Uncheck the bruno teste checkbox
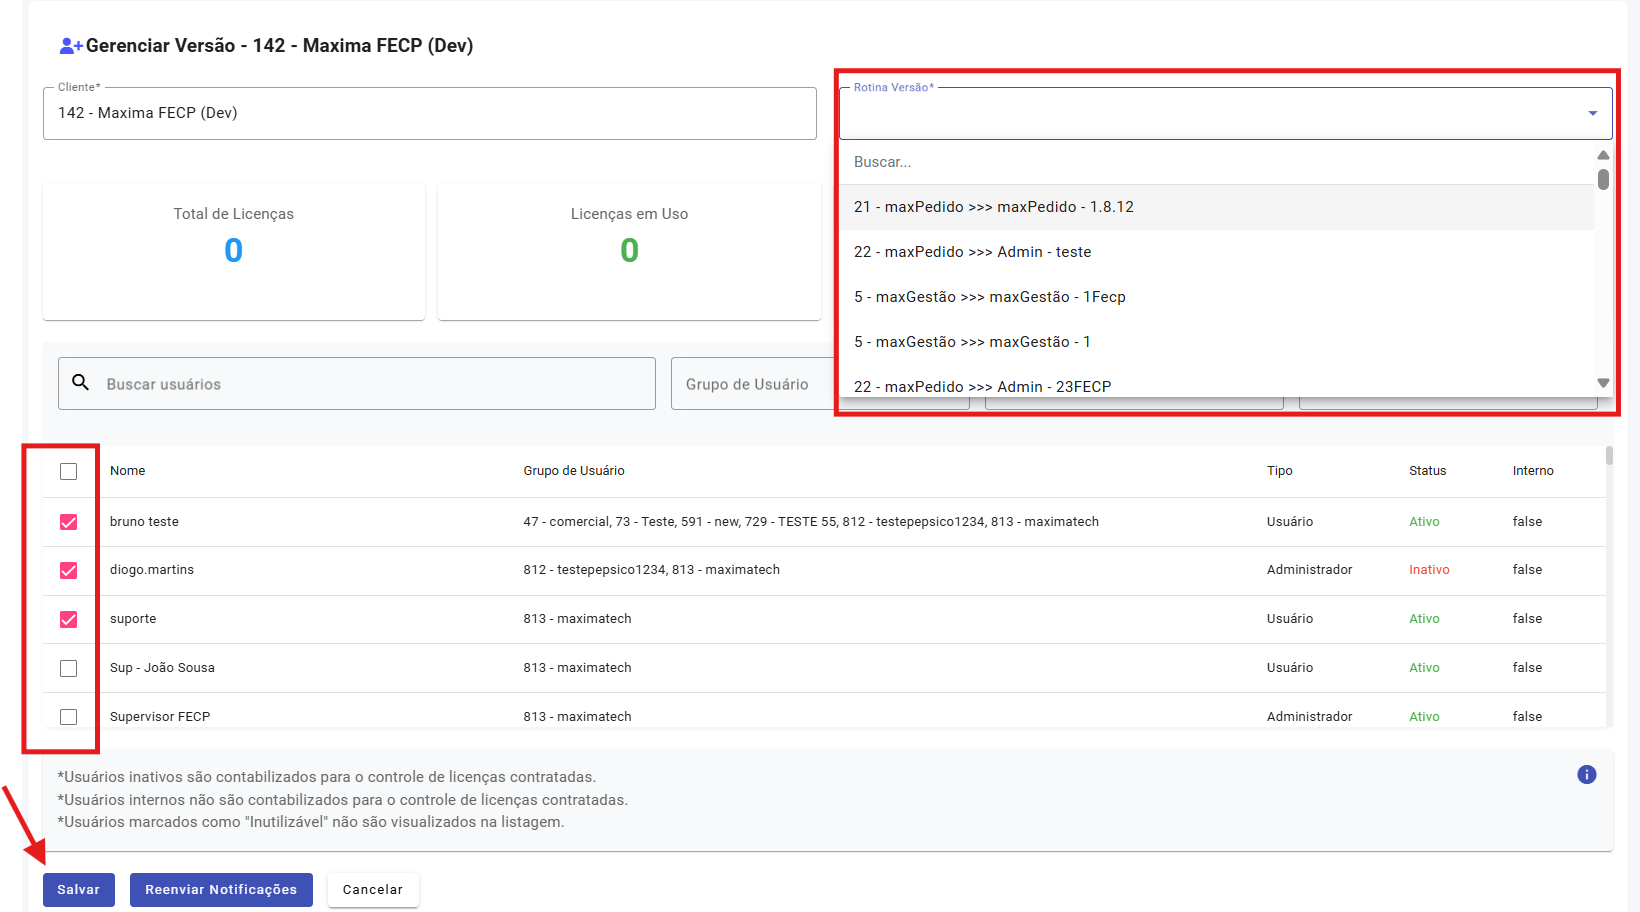The image size is (1640, 912). 68,522
